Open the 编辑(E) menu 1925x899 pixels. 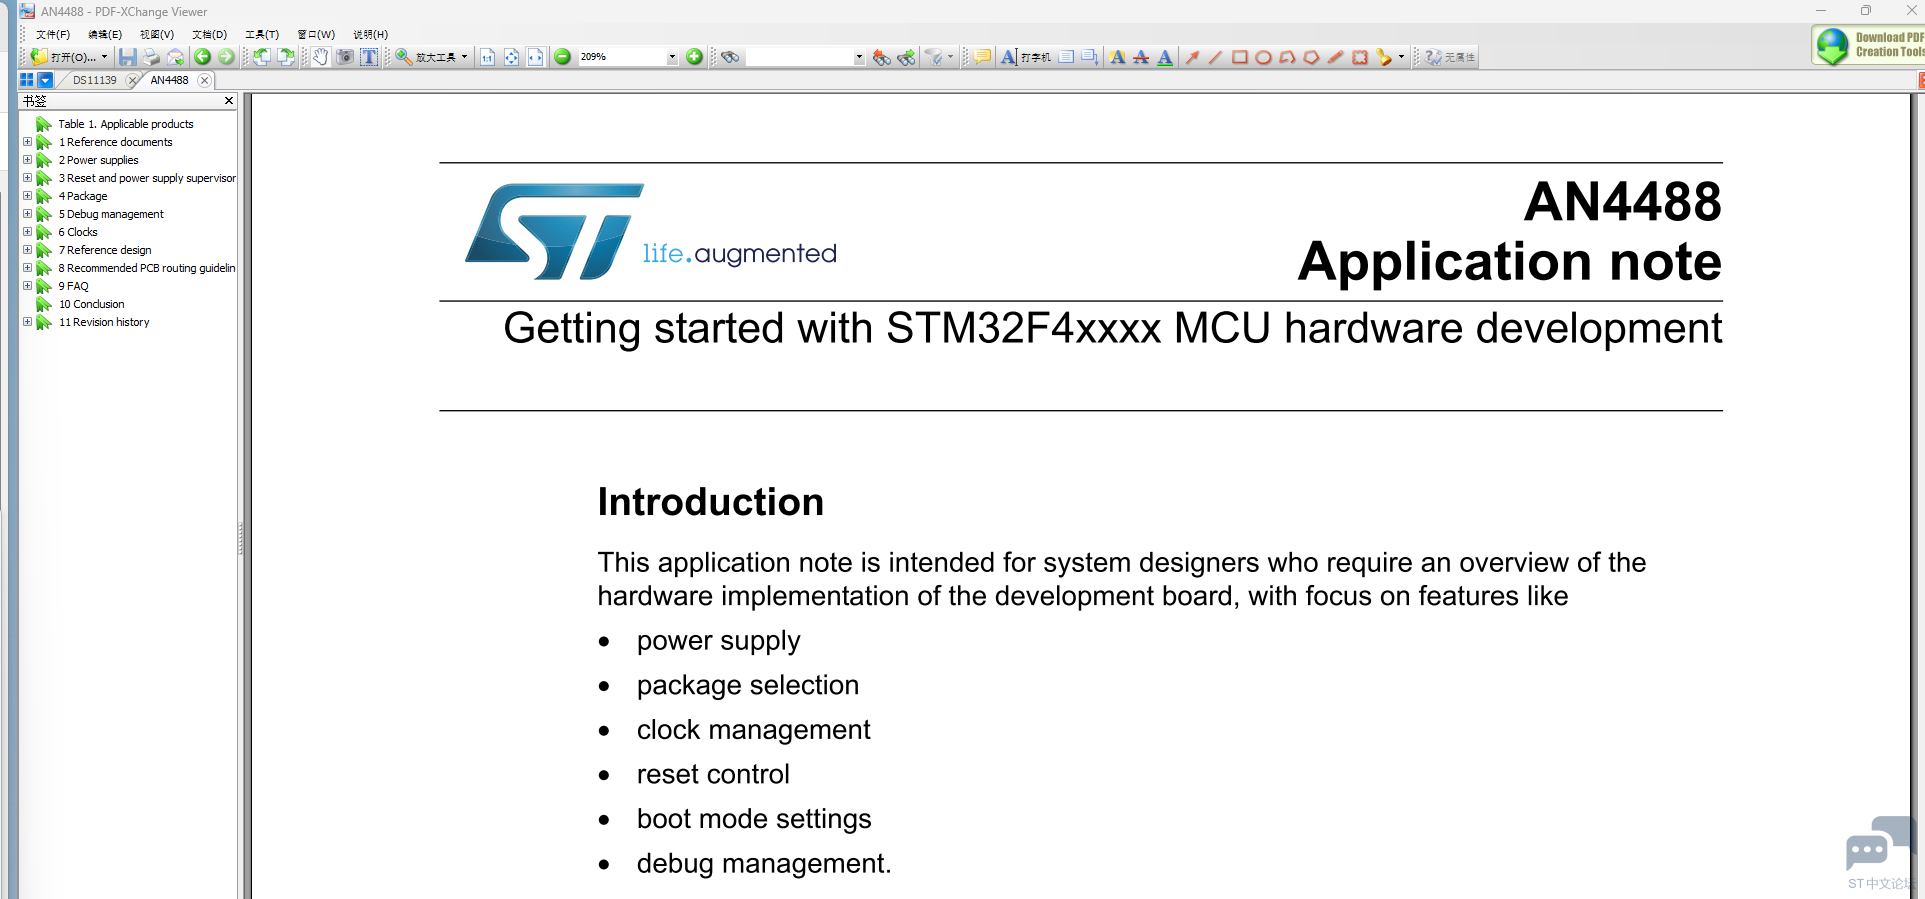(x=105, y=34)
